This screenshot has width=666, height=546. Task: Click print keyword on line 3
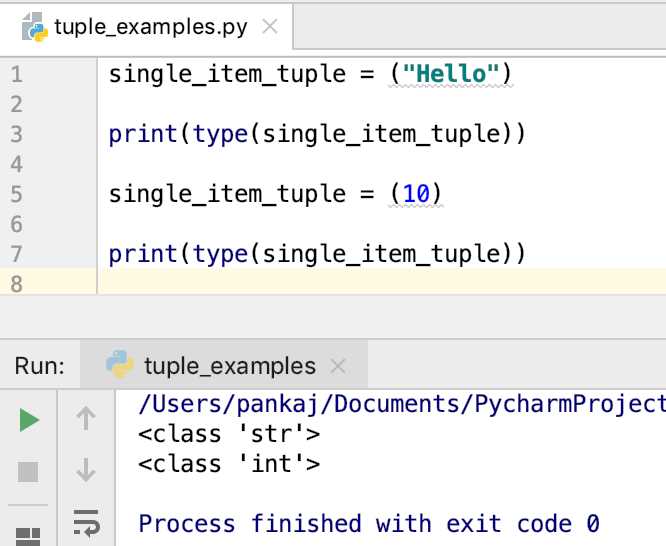coord(143,134)
